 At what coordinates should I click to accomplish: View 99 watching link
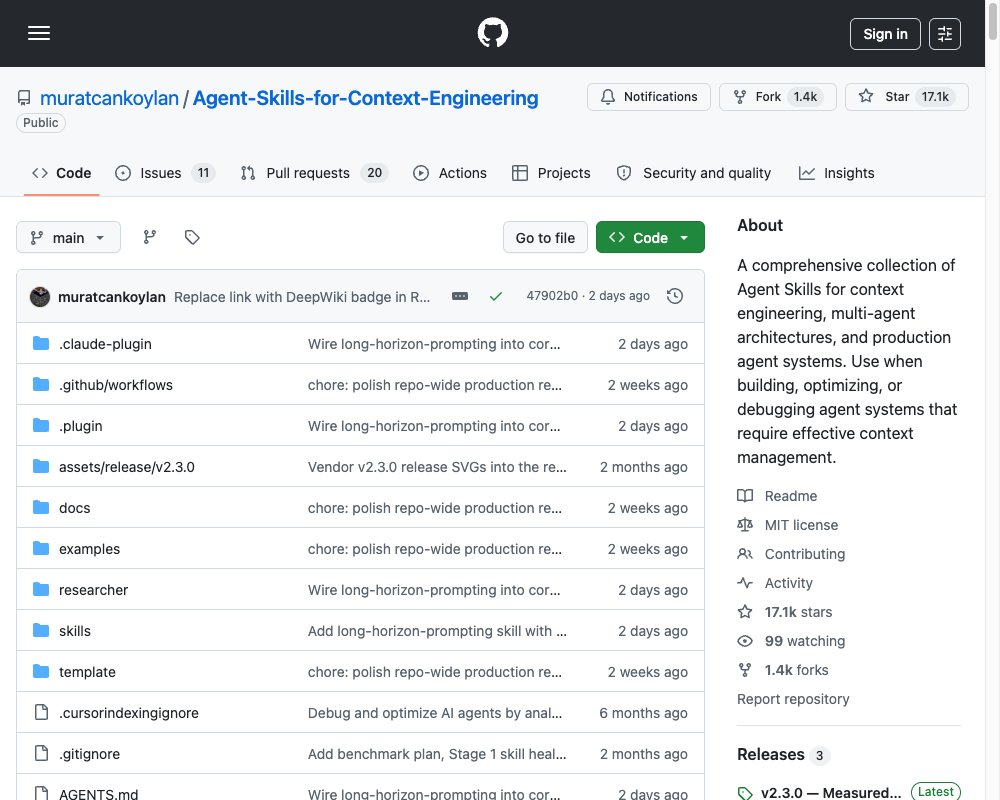[x=805, y=641]
